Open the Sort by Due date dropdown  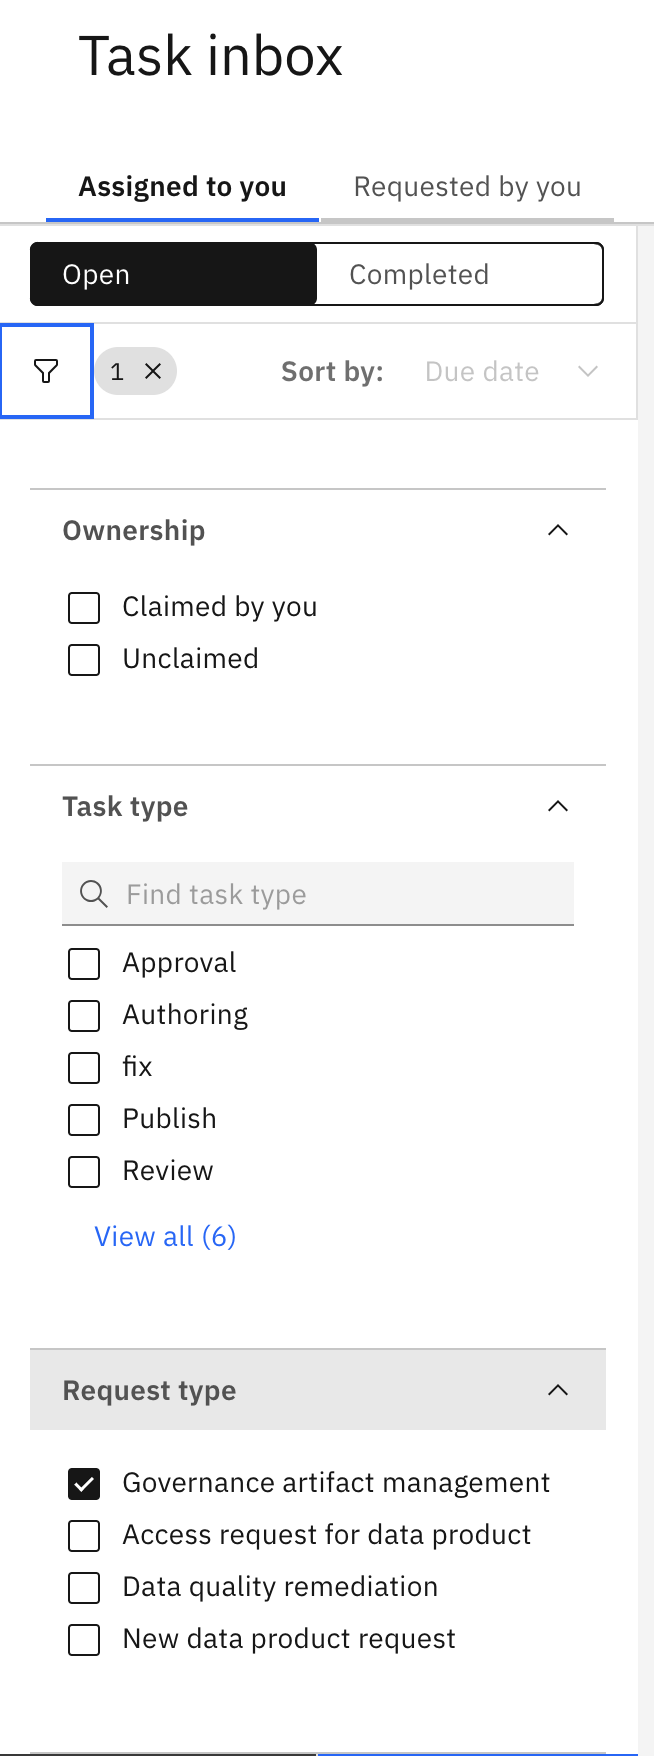click(x=511, y=372)
